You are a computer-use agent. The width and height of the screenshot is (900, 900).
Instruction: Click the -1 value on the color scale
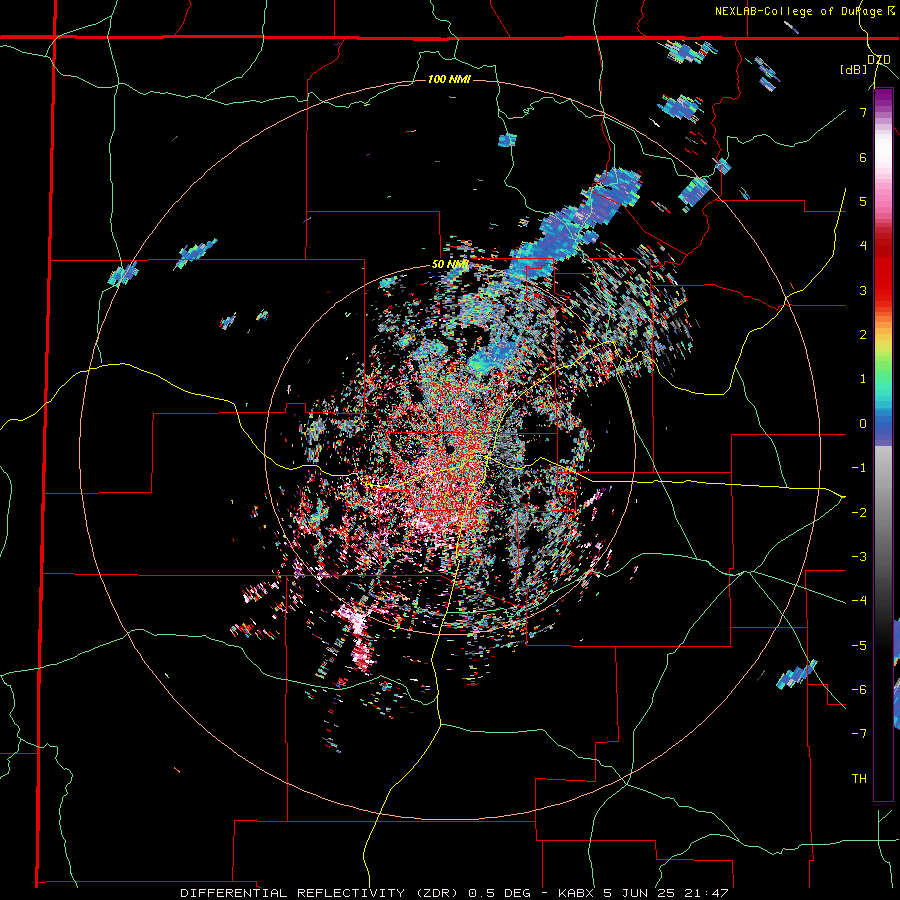(859, 468)
